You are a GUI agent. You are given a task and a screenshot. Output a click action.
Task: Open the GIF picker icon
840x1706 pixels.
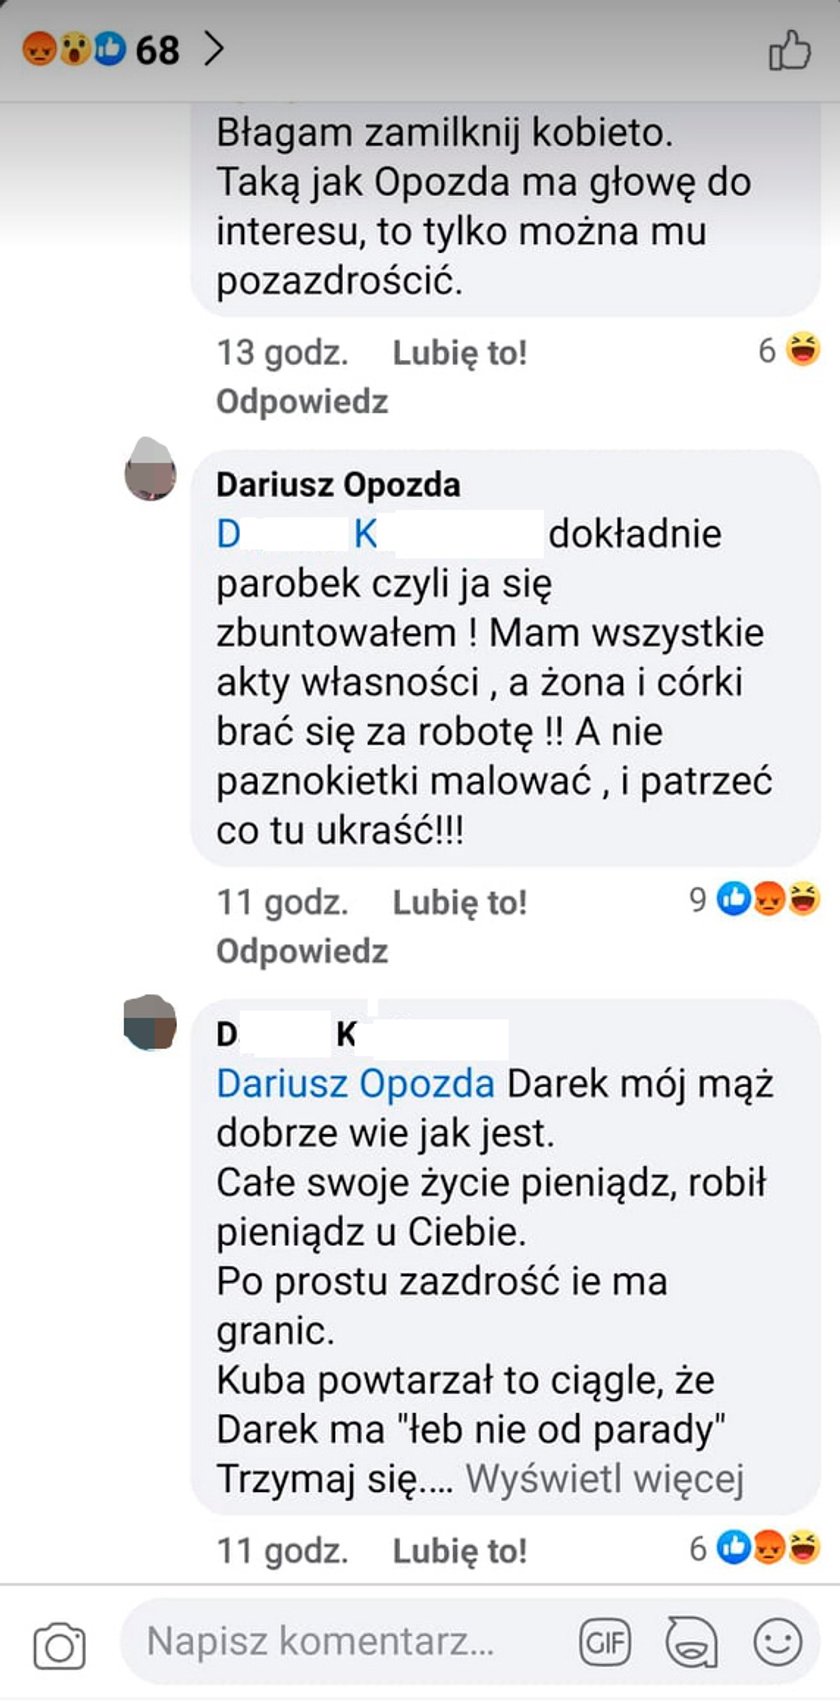[605, 1642]
